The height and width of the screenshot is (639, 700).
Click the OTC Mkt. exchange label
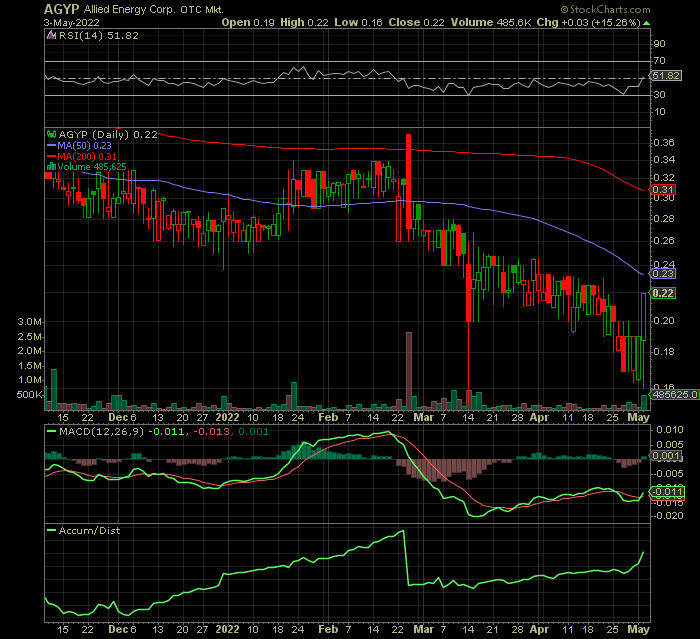coord(202,9)
